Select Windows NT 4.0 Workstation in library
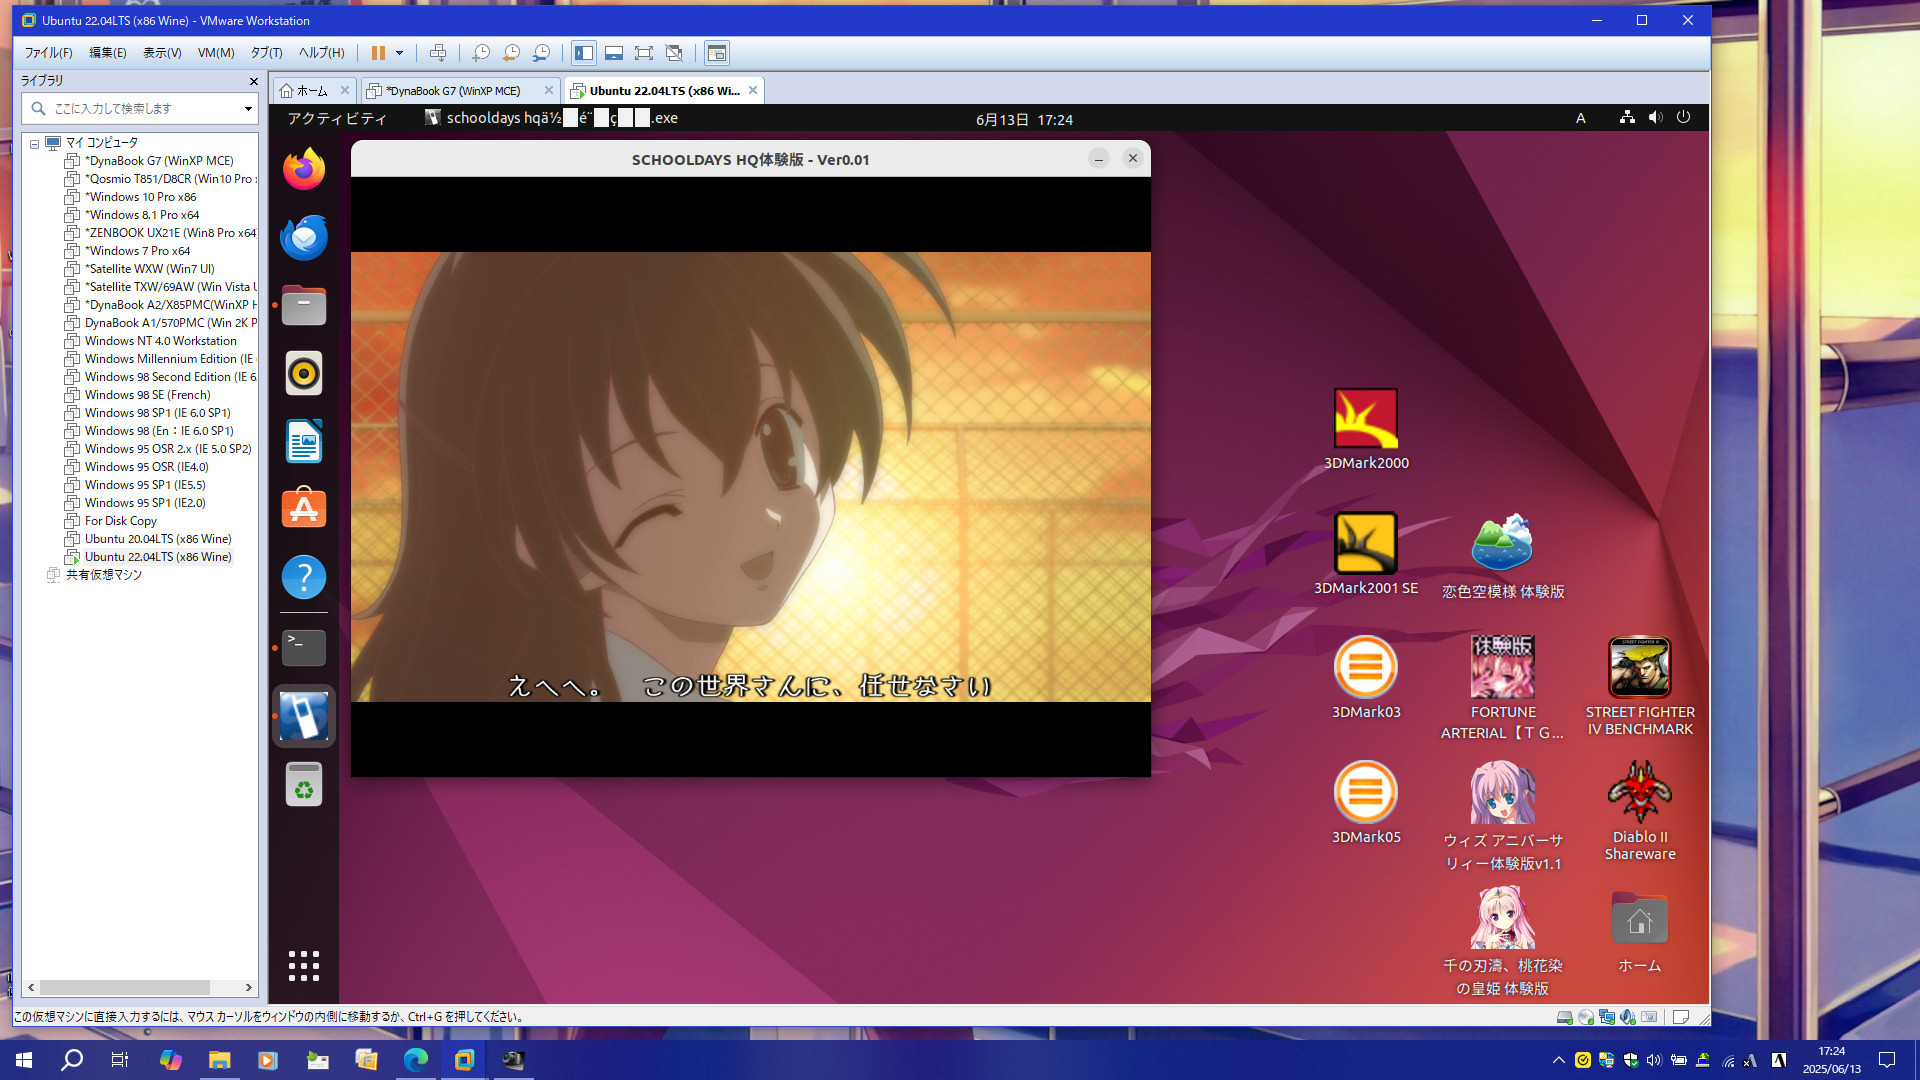The image size is (1920, 1080). point(161,341)
